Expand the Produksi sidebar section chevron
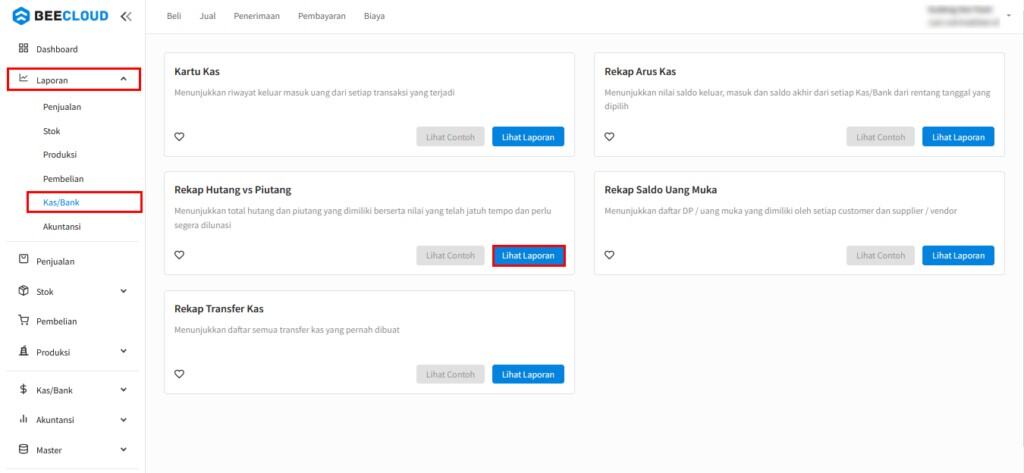Image resolution: width=1024 pixels, height=473 pixels. (x=124, y=351)
